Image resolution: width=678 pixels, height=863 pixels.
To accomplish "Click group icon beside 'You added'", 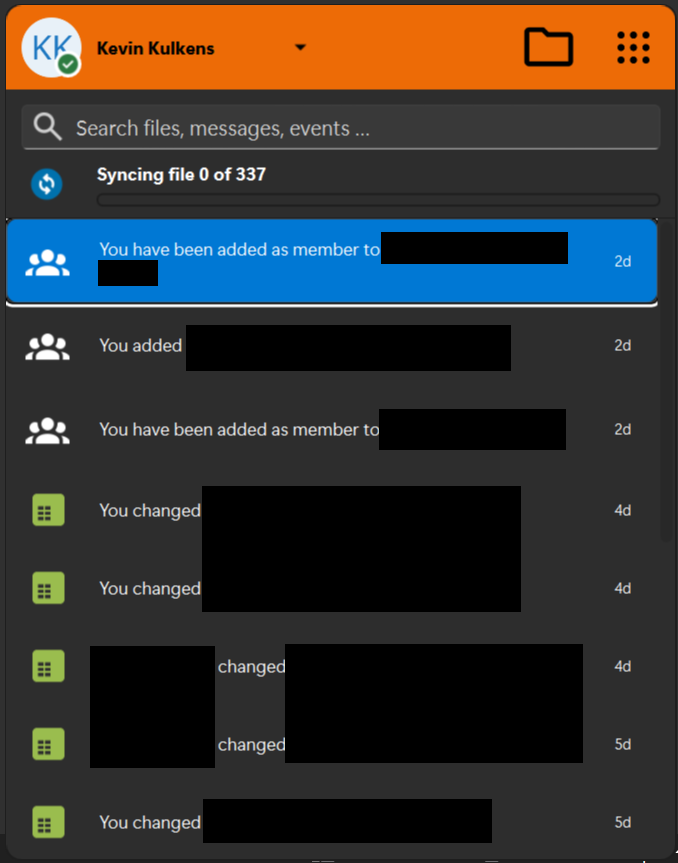I will coord(47,346).
